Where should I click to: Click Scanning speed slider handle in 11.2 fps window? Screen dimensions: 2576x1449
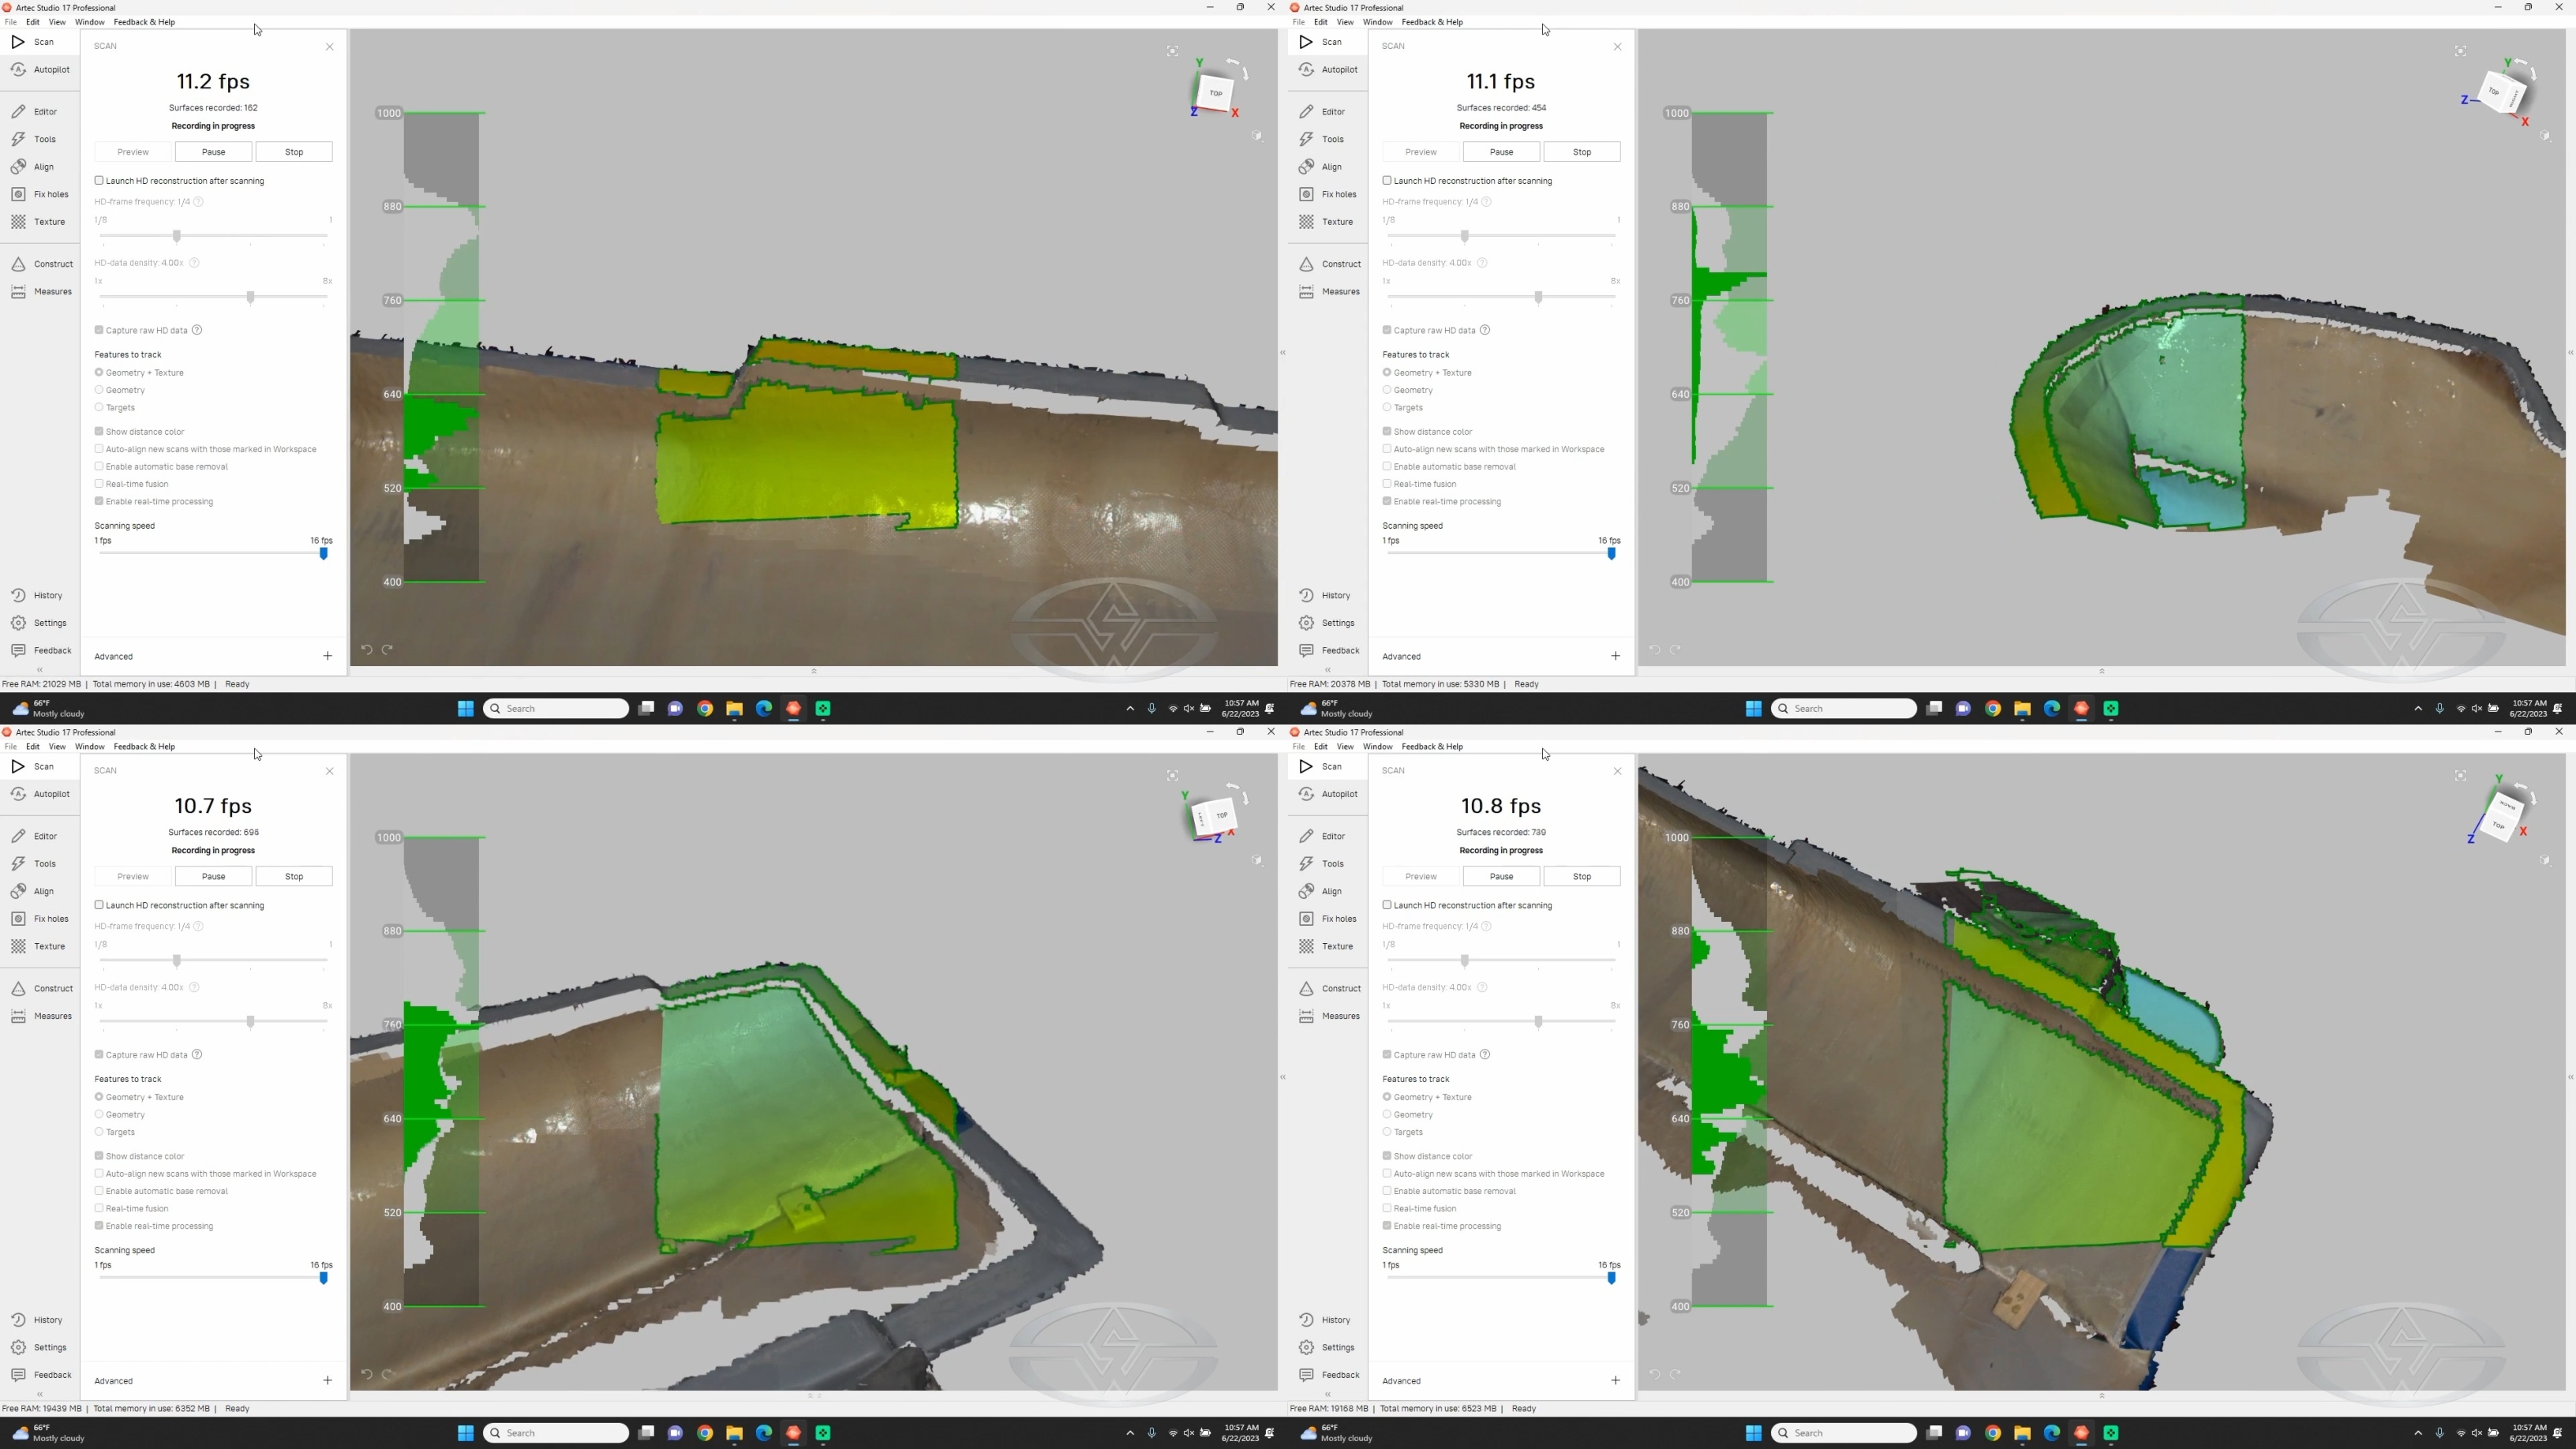point(323,554)
